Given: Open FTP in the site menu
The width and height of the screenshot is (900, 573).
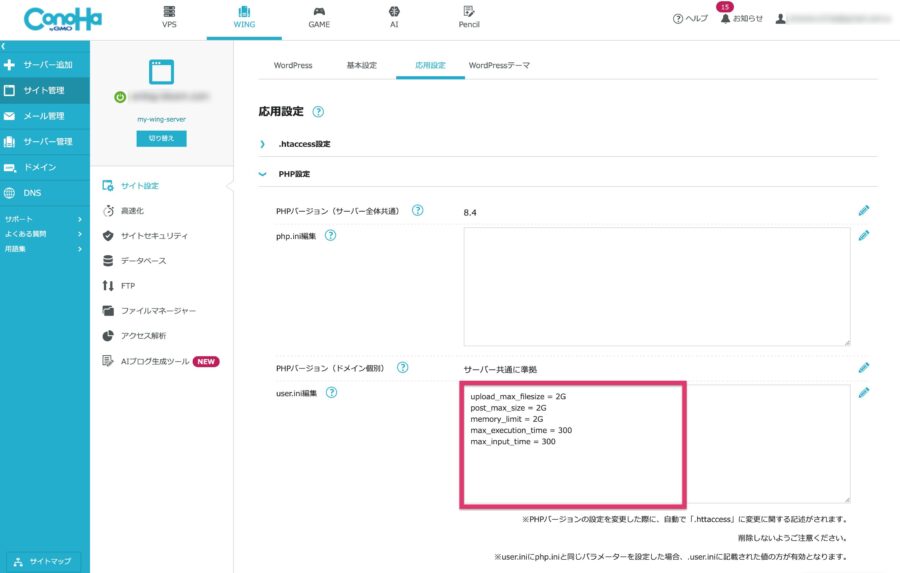Looking at the screenshot, I should 119,285.
